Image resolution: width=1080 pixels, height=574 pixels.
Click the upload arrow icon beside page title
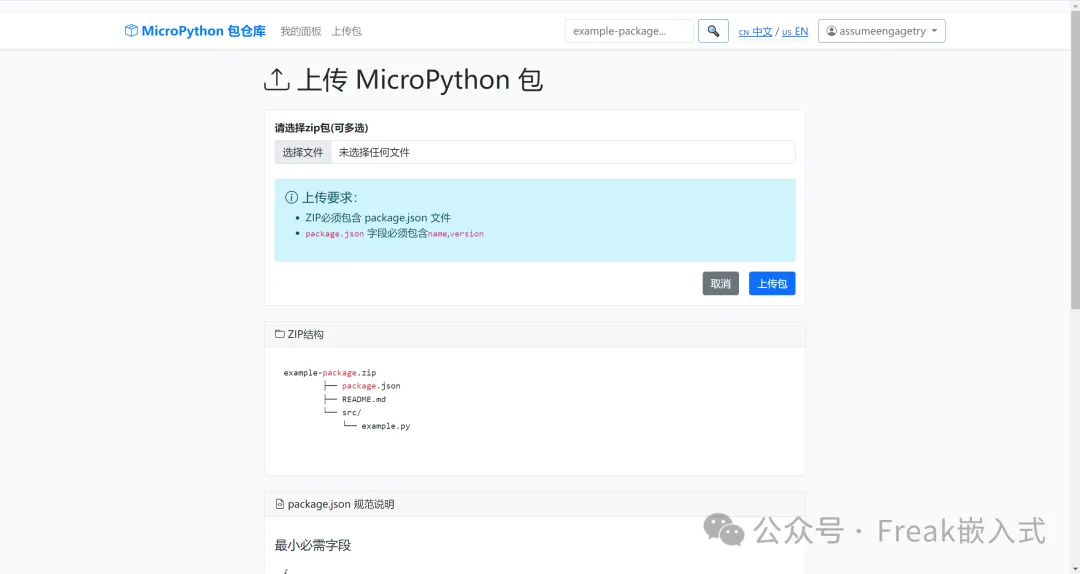[x=277, y=80]
